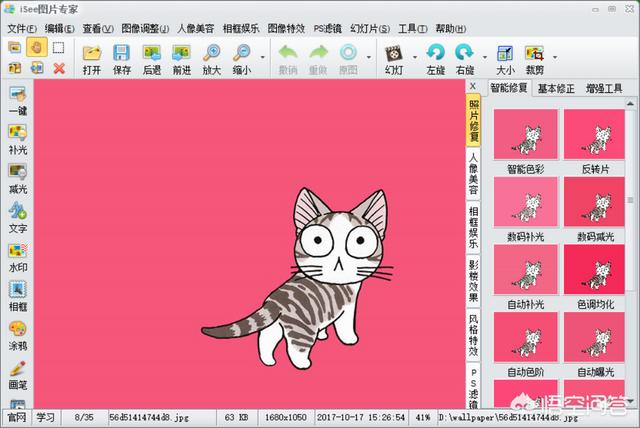Click the red X delete icon
Viewport: 640px width, 428px height.
59,68
